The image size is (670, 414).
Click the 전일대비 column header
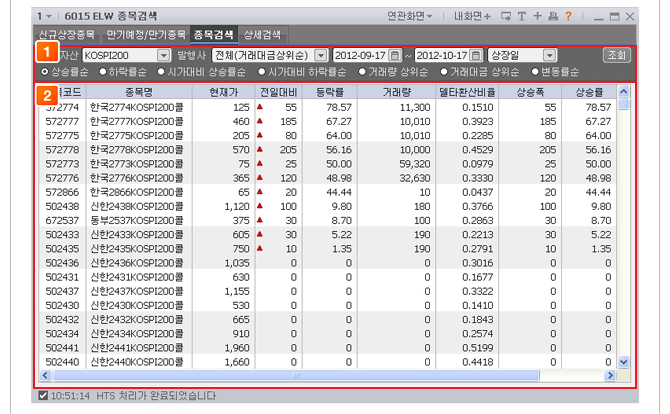coord(279,91)
